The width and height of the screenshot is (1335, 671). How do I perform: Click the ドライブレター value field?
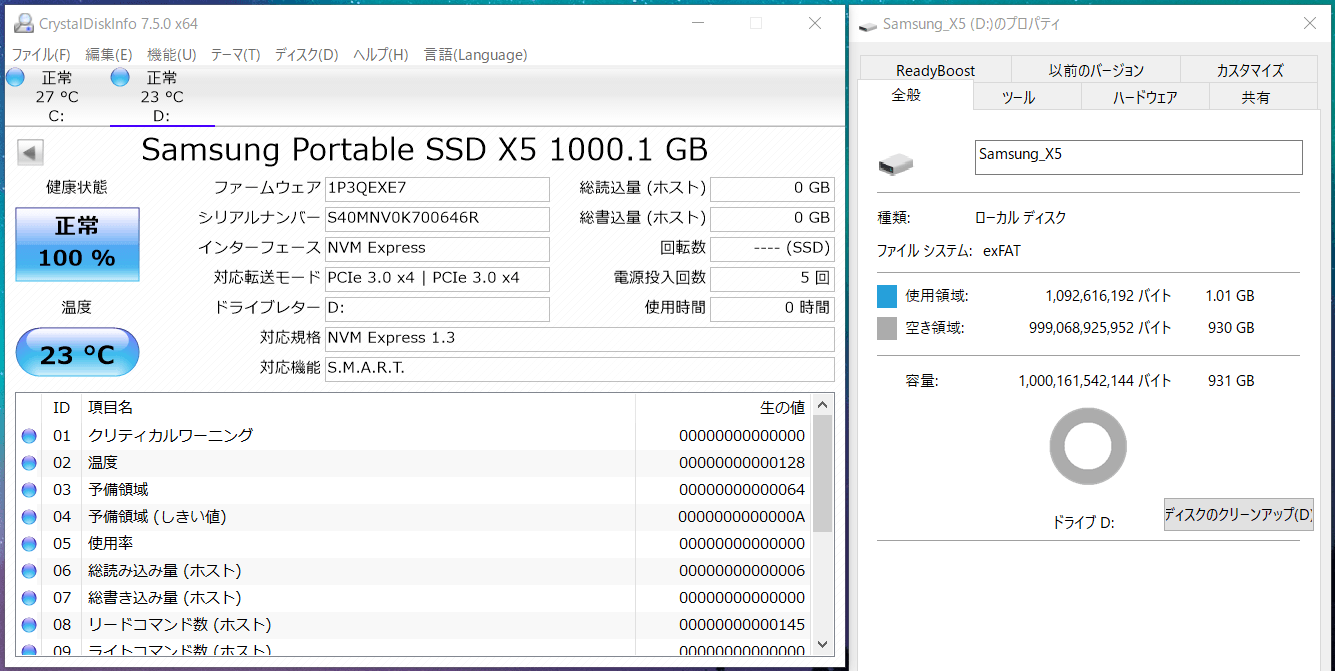pos(438,308)
